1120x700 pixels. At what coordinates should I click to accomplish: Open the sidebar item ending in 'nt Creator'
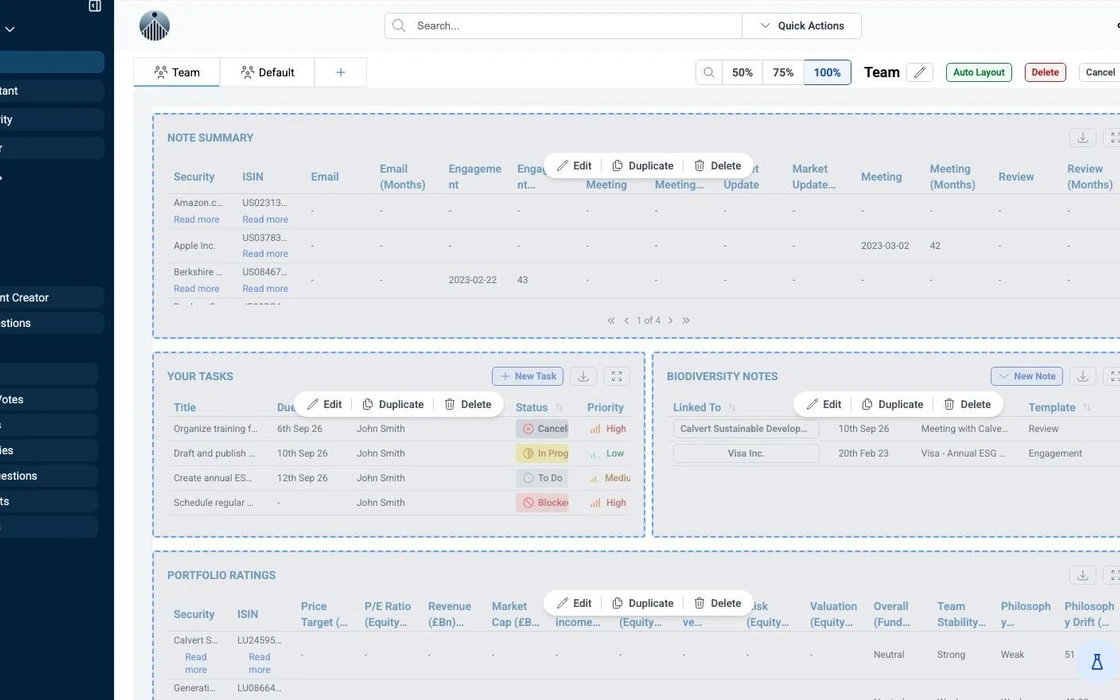[51, 298]
